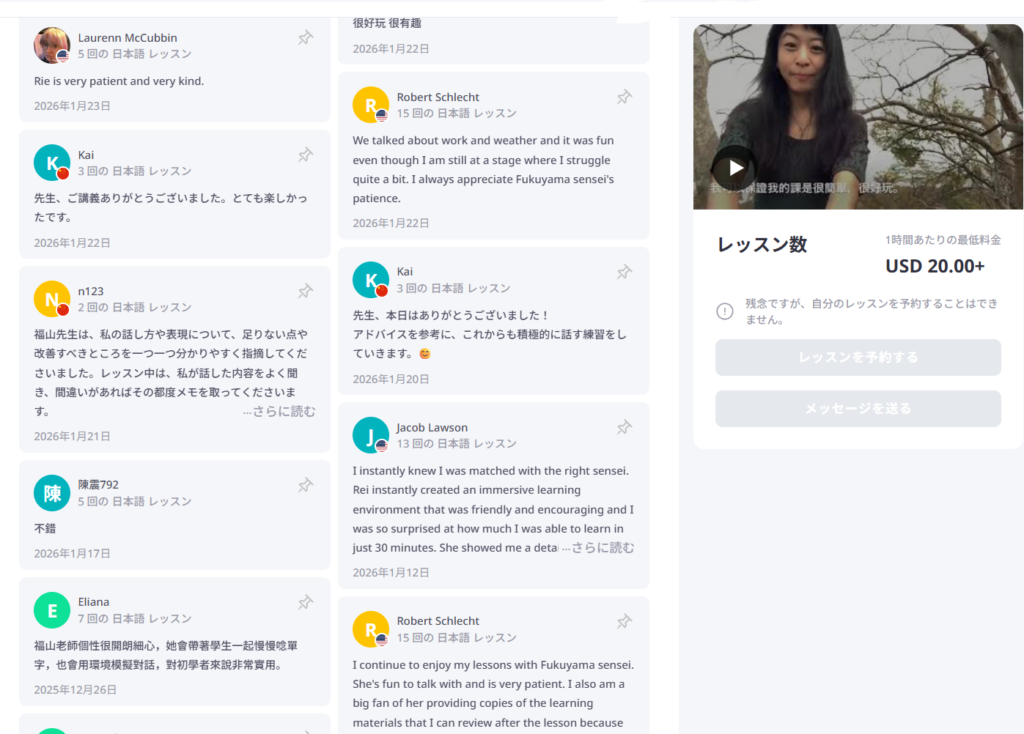Expand n123's review with さらに読む
The image size is (1024, 734).
pos(280,411)
